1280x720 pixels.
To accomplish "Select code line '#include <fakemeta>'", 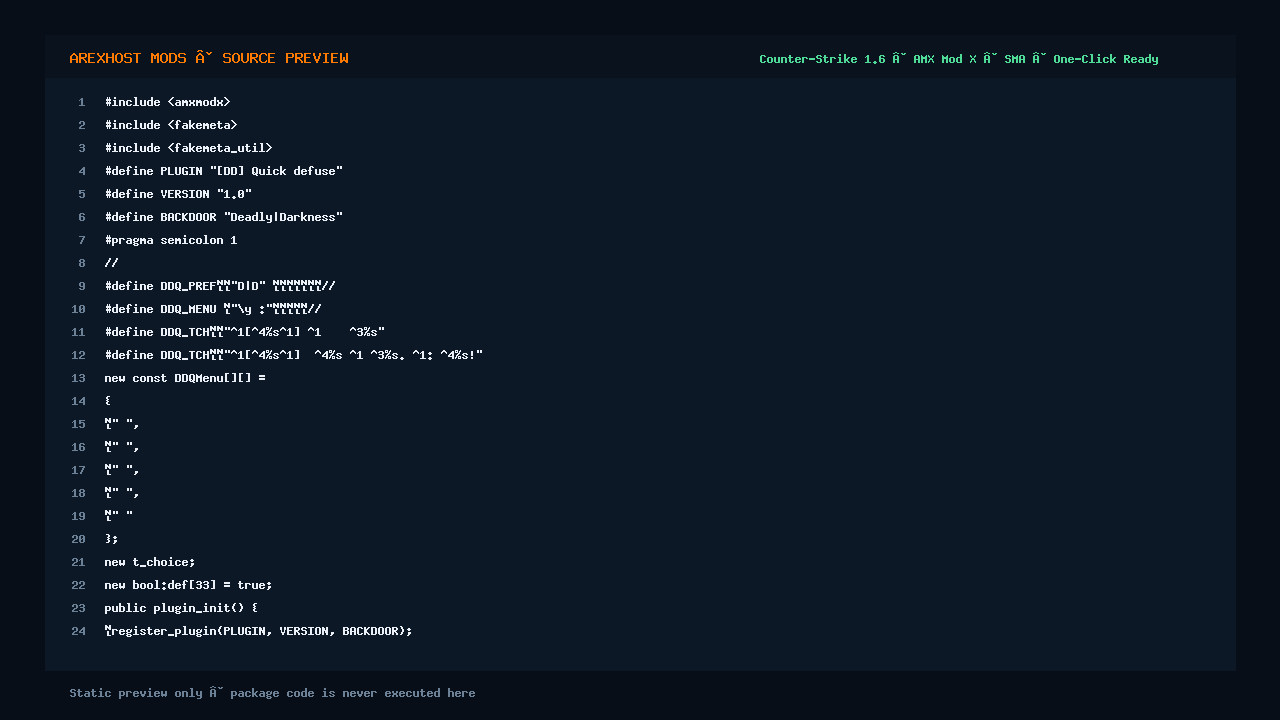I will click(x=171, y=125).
